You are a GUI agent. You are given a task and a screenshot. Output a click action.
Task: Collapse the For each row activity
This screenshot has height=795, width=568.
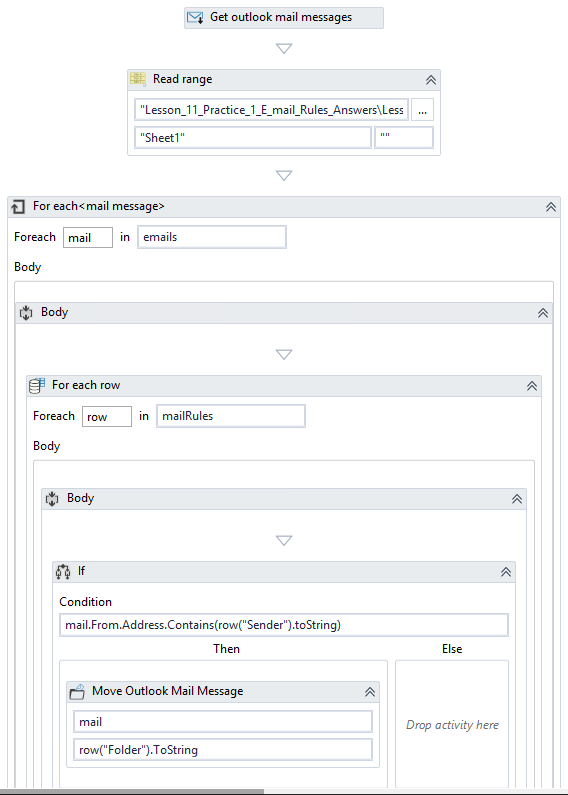tap(531, 386)
